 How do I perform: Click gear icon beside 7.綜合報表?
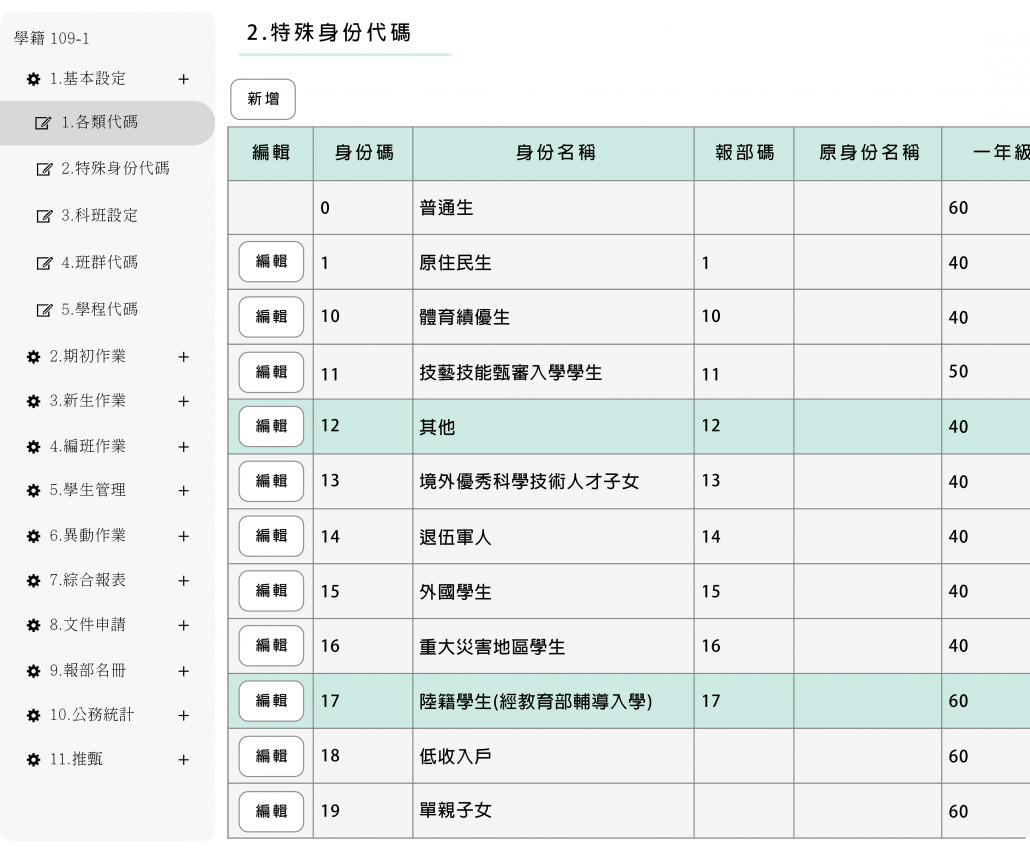pos(34,581)
